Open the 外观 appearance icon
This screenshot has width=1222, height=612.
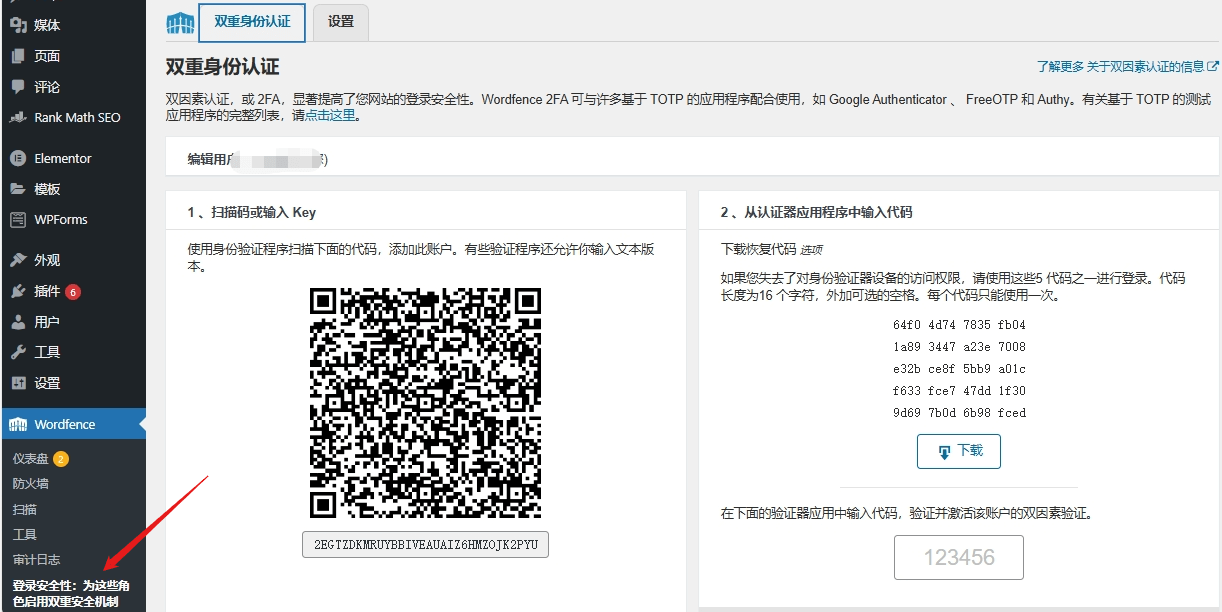coord(18,261)
